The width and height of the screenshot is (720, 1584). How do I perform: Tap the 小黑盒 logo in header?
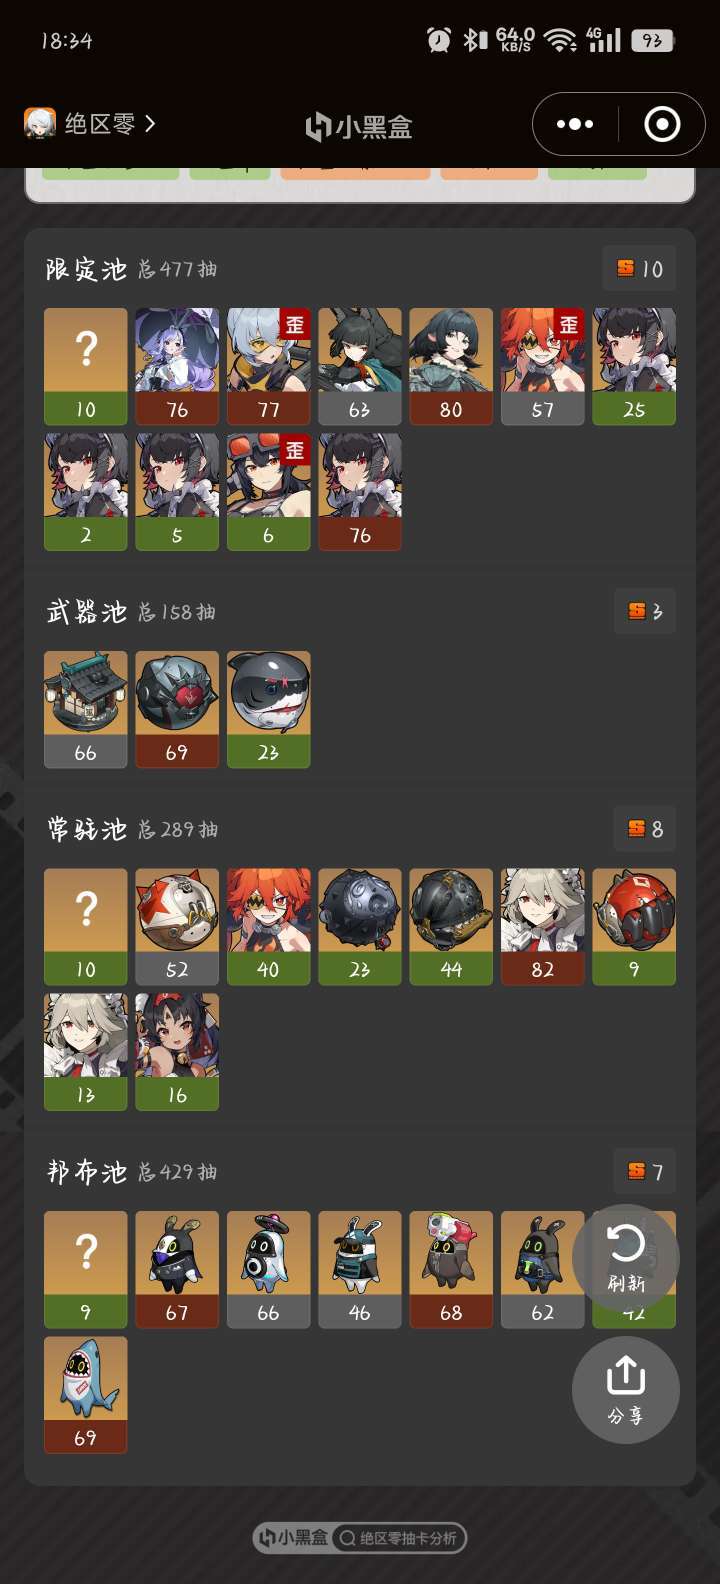(359, 127)
